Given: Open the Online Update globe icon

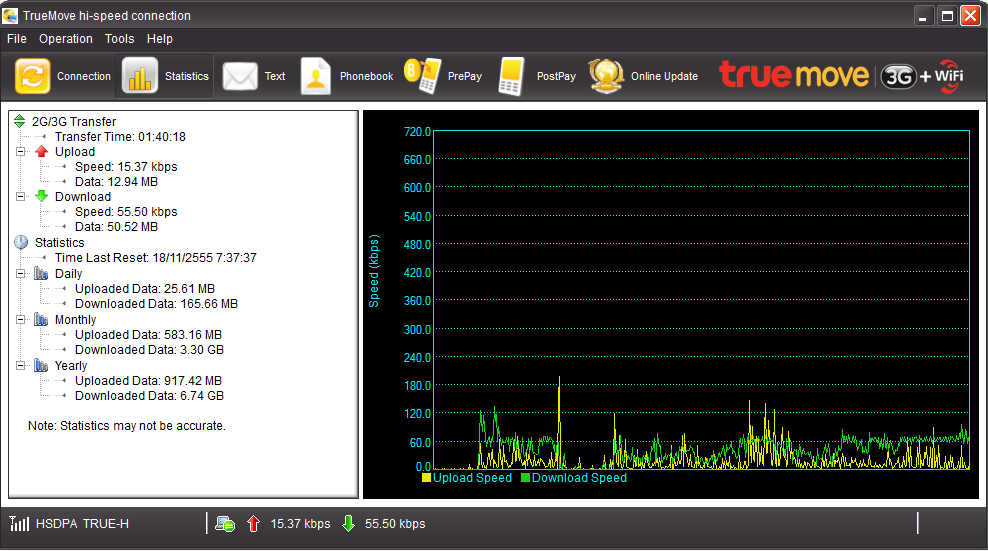Looking at the screenshot, I should [606, 76].
